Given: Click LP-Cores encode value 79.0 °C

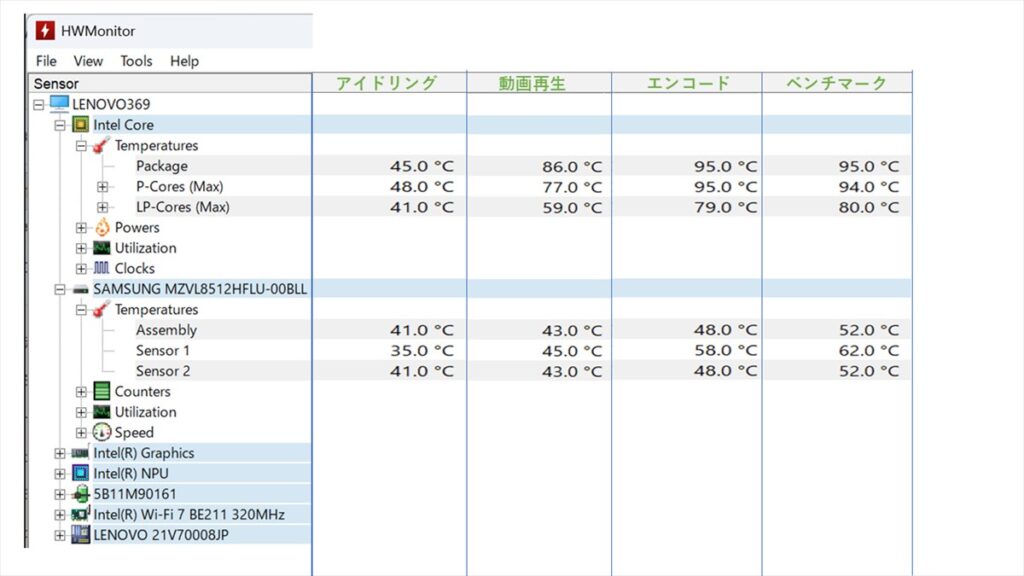Looking at the screenshot, I should point(726,207).
